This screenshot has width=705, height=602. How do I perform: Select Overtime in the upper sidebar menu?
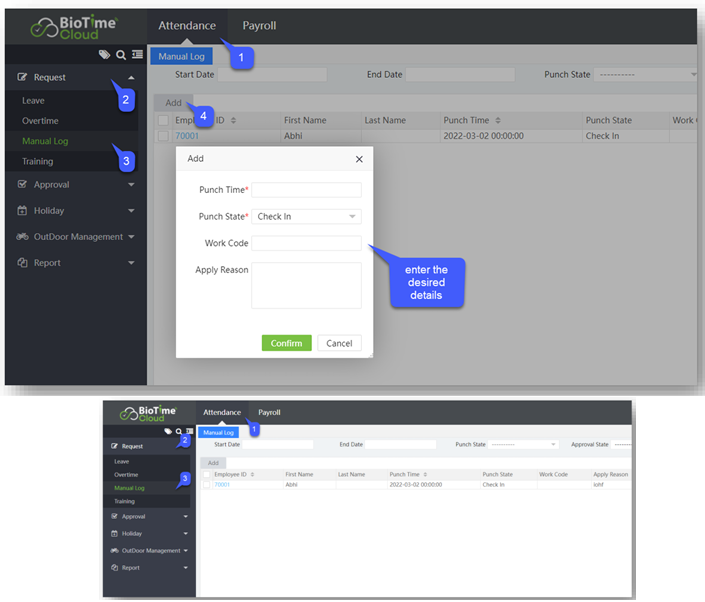point(40,121)
